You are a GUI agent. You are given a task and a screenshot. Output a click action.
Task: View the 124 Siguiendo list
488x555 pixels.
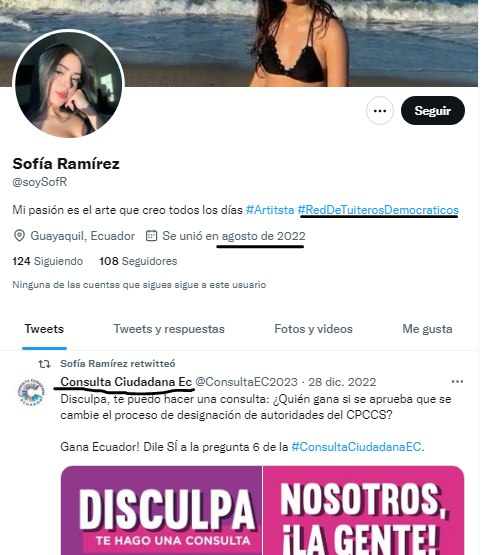click(x=47, y=261)
